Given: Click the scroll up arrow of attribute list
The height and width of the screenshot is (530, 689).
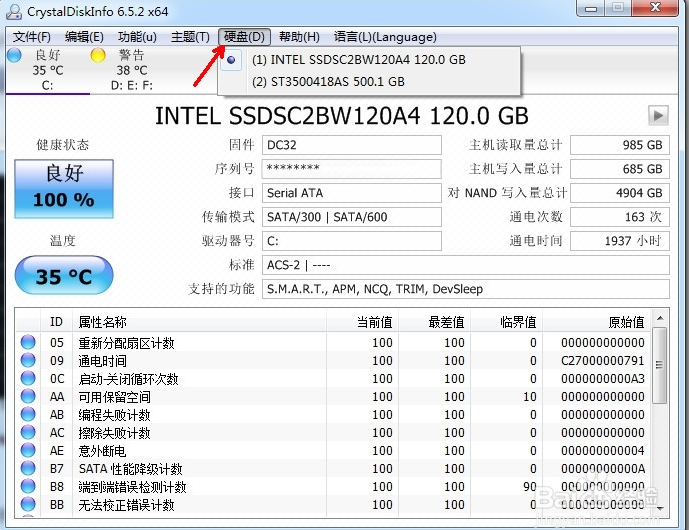Looking at the screenshot, I should click(x=660, y=317).
